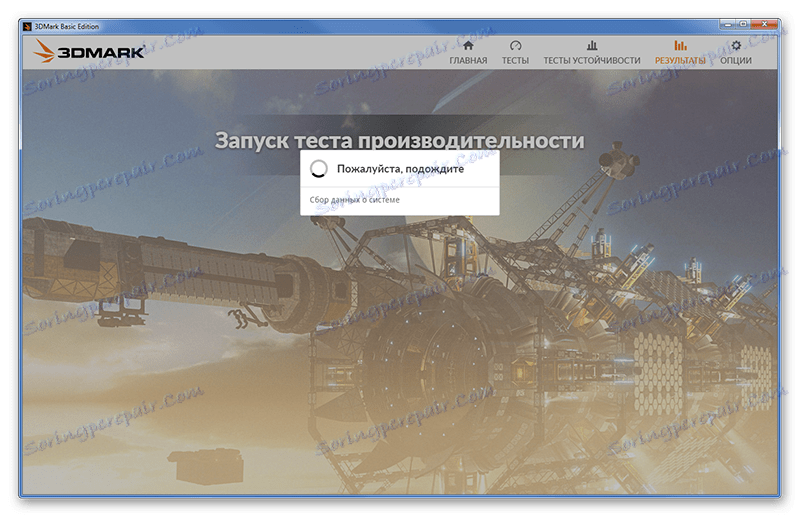
Task: Close the 3DMark window
Action: point(764,24)
